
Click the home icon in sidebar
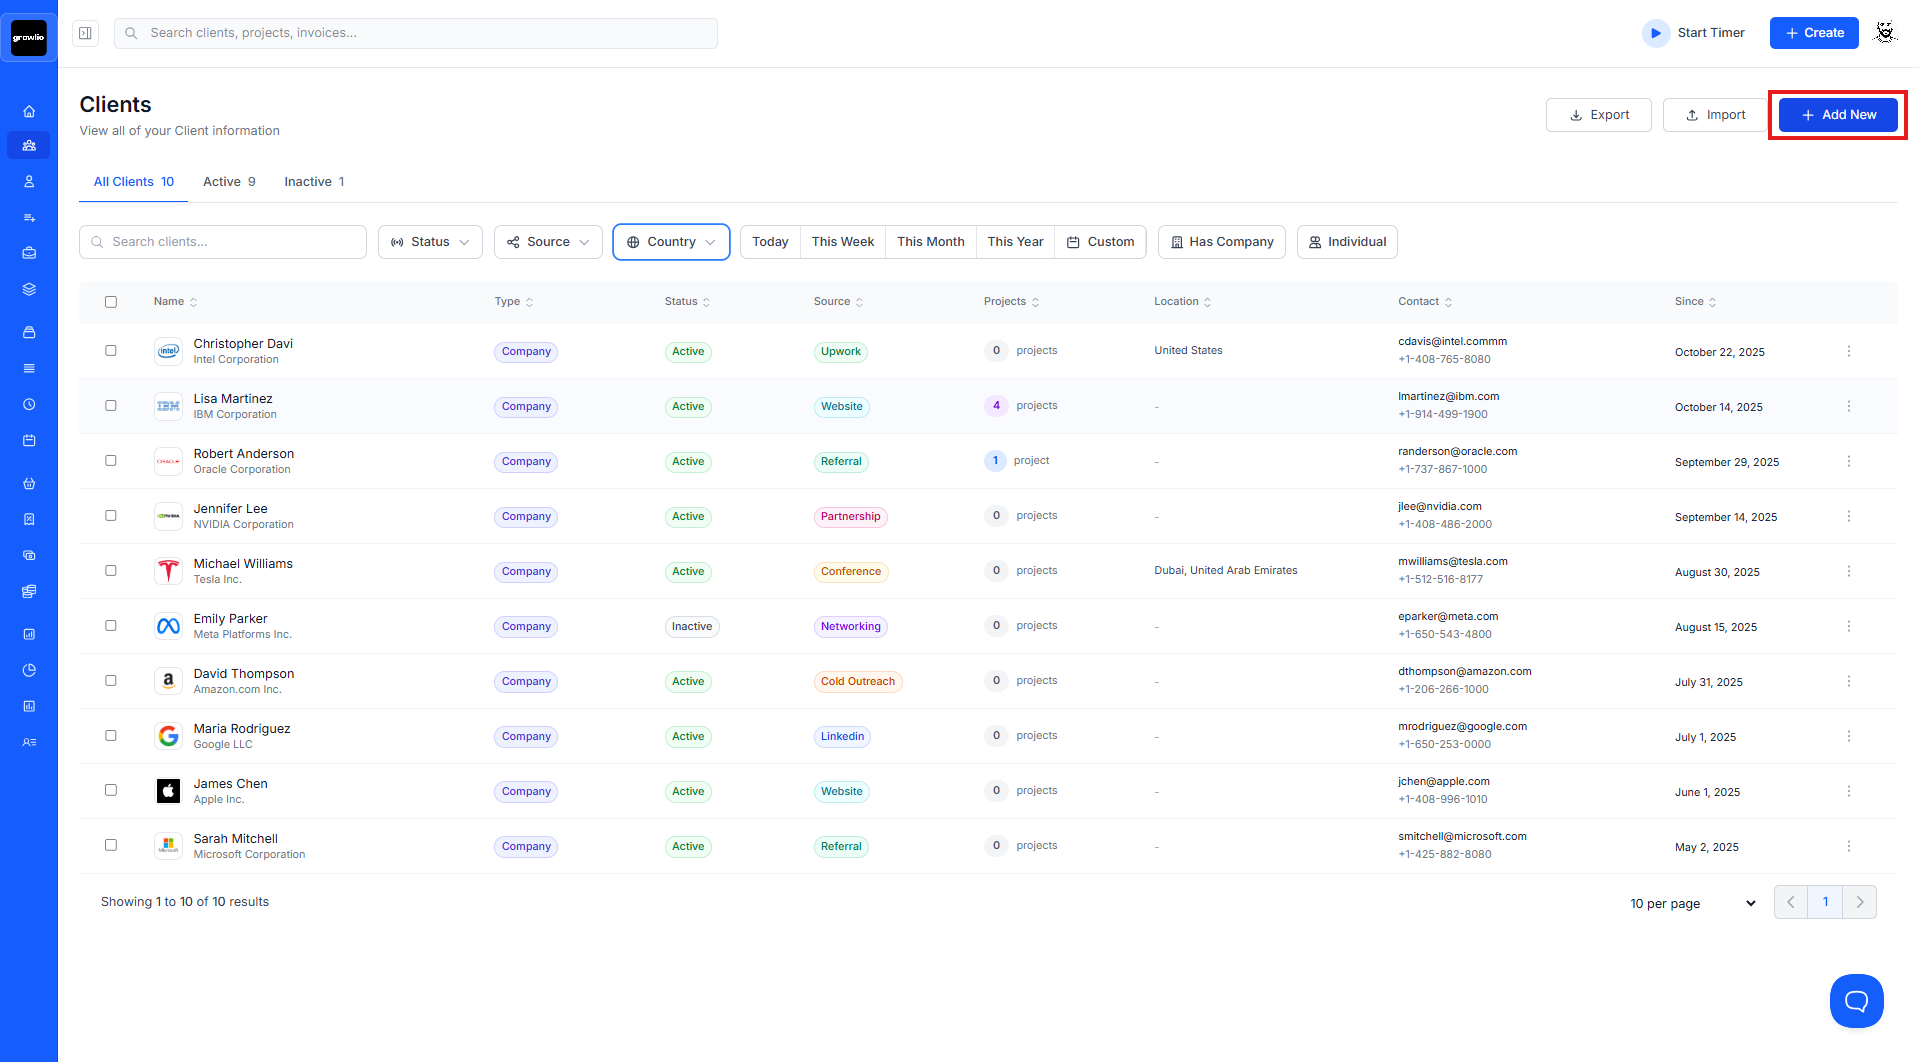29,111
